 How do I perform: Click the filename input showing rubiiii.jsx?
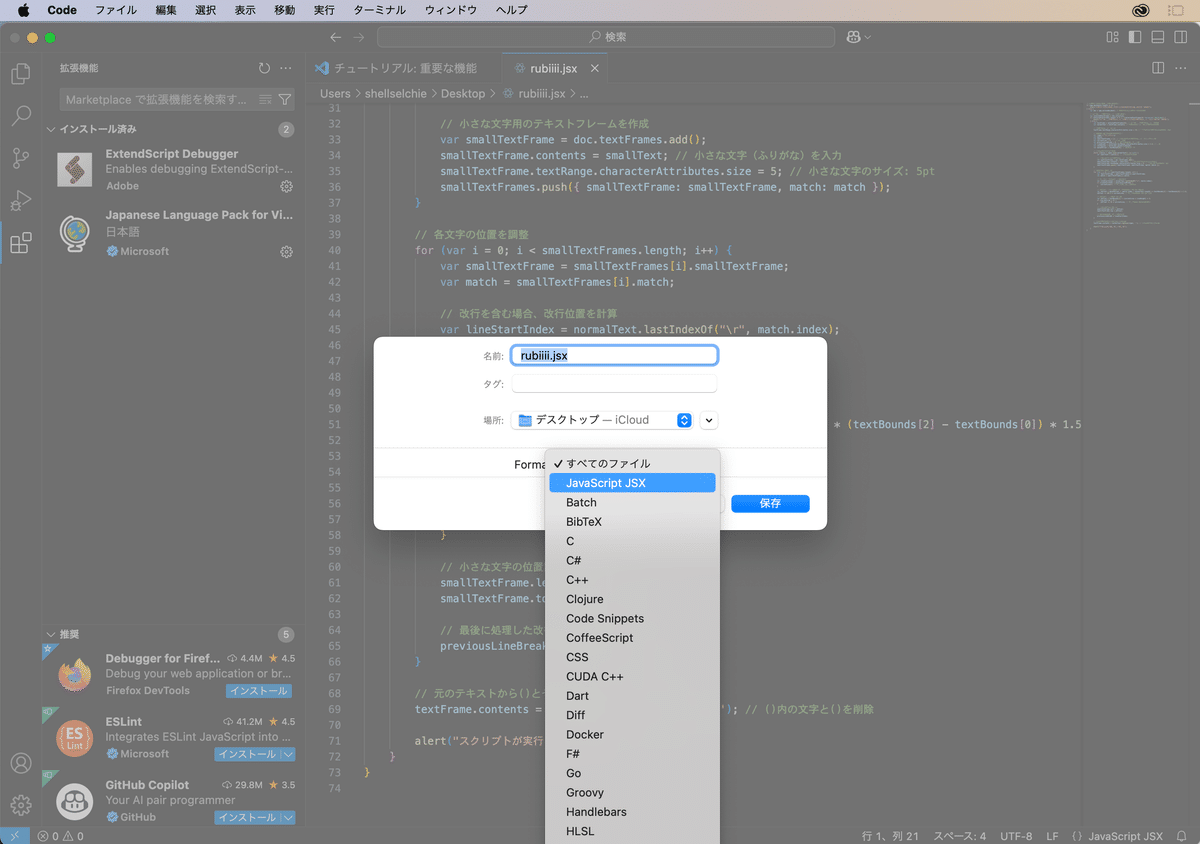(x=613, y=355)
